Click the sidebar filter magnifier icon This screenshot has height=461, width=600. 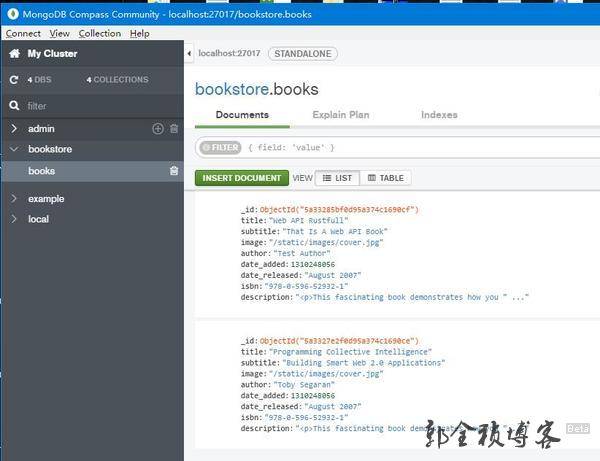pos(14,106)
